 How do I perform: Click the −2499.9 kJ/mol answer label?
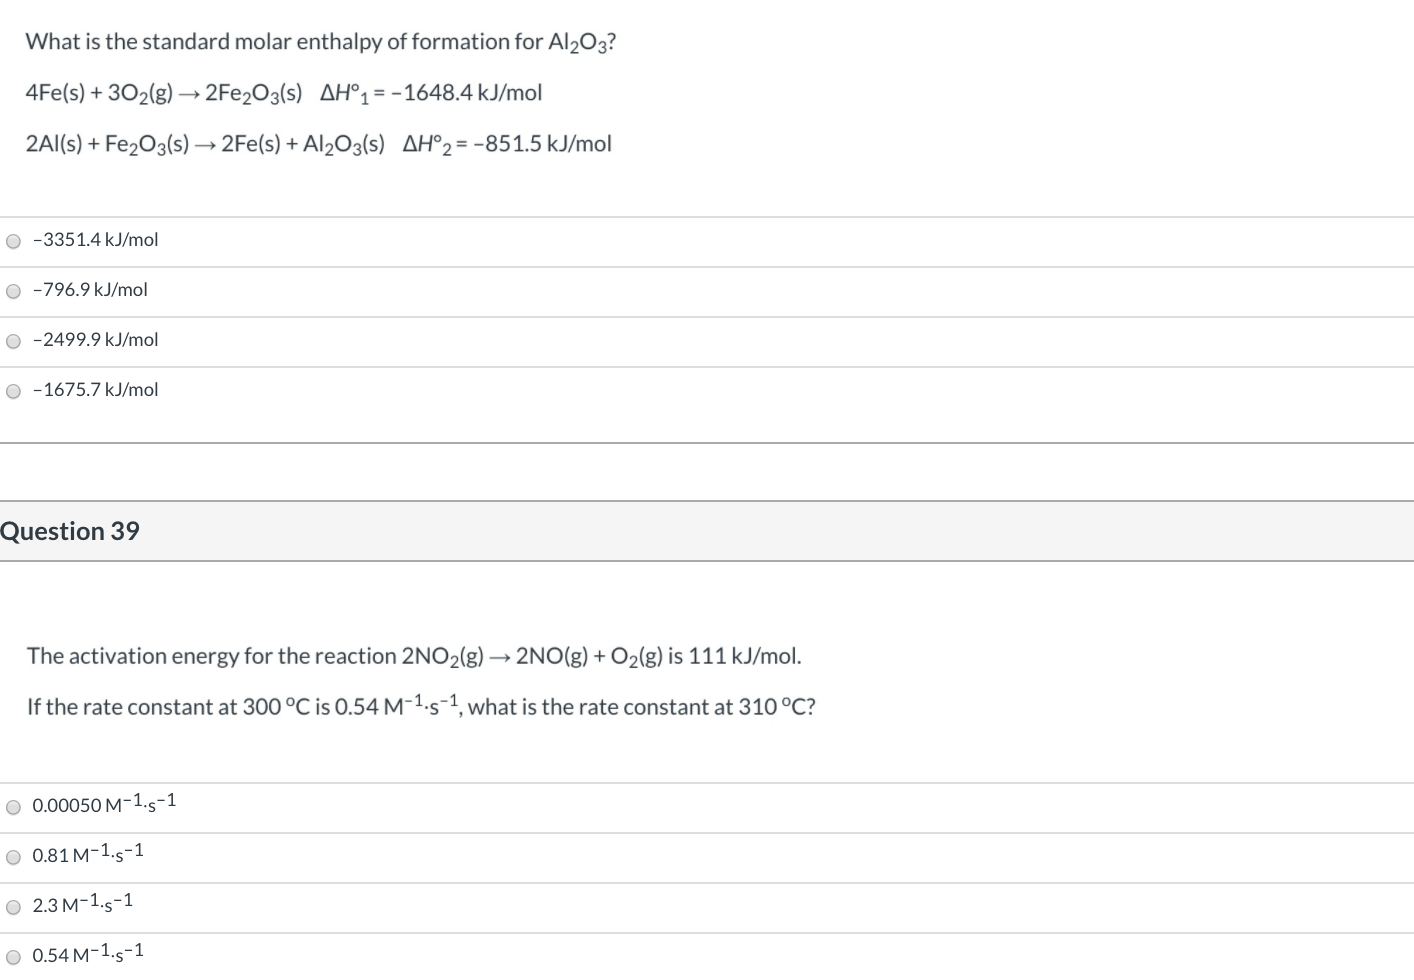click(96, 340)
